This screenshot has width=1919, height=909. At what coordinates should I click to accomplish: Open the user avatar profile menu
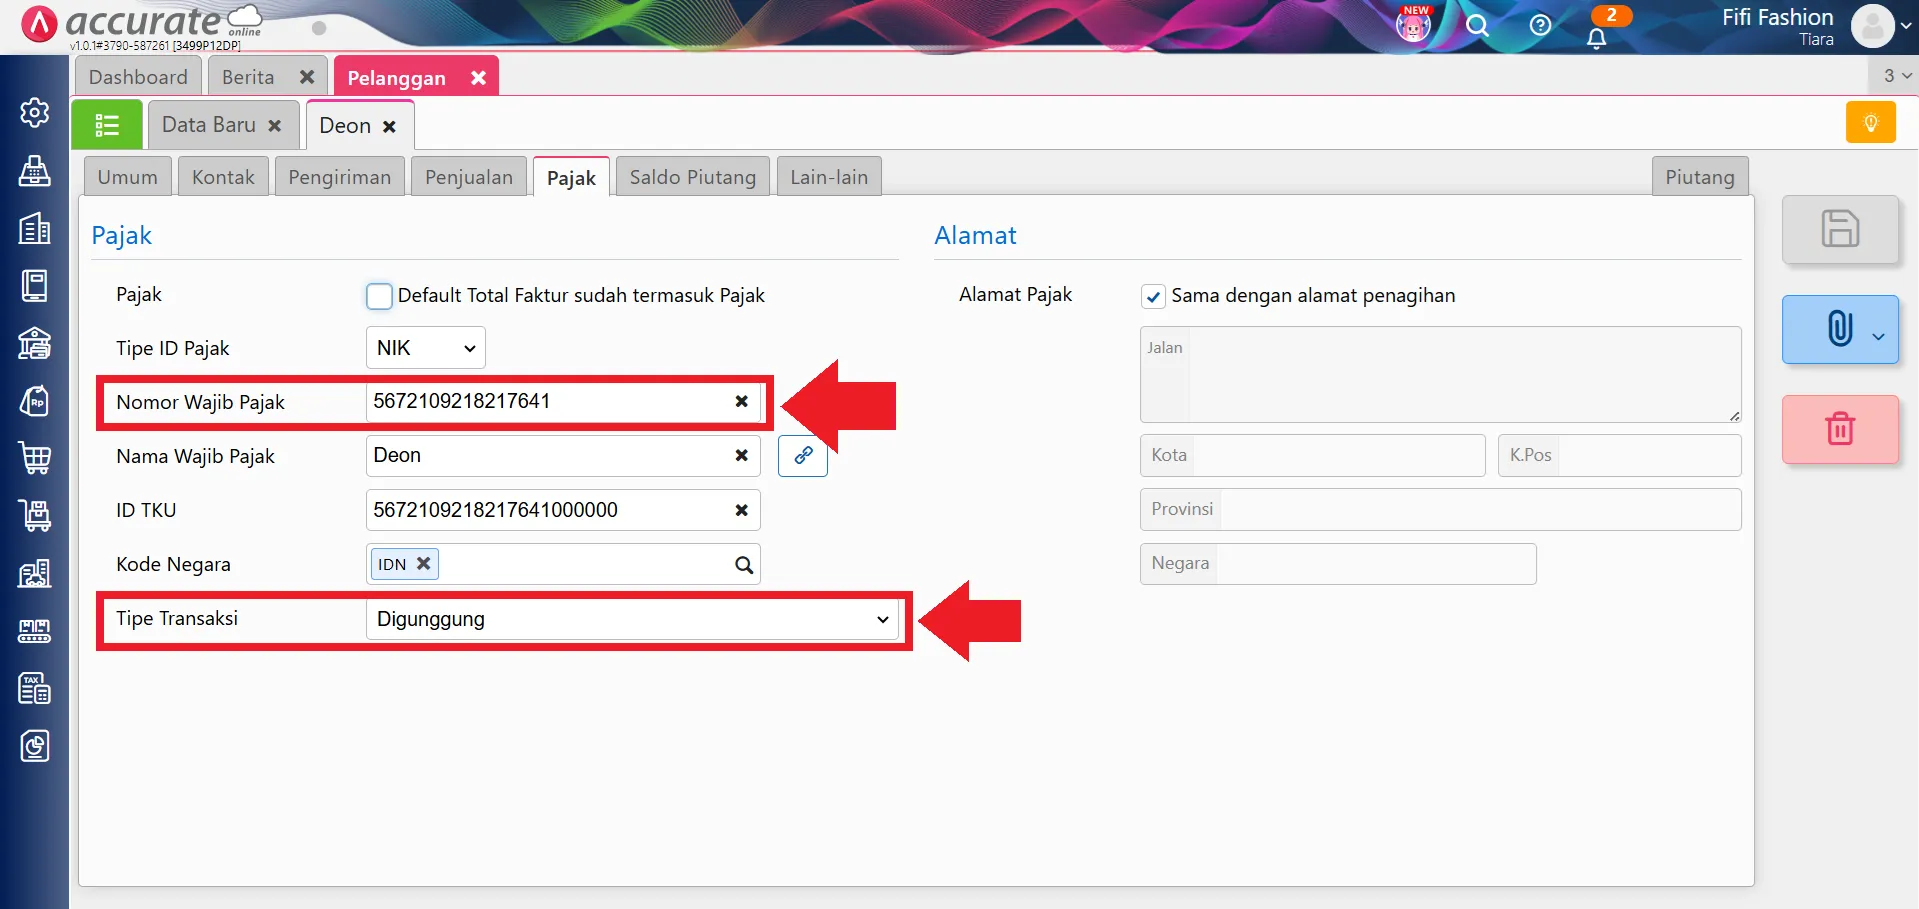pyautogui.click(x=1872, y=26)
